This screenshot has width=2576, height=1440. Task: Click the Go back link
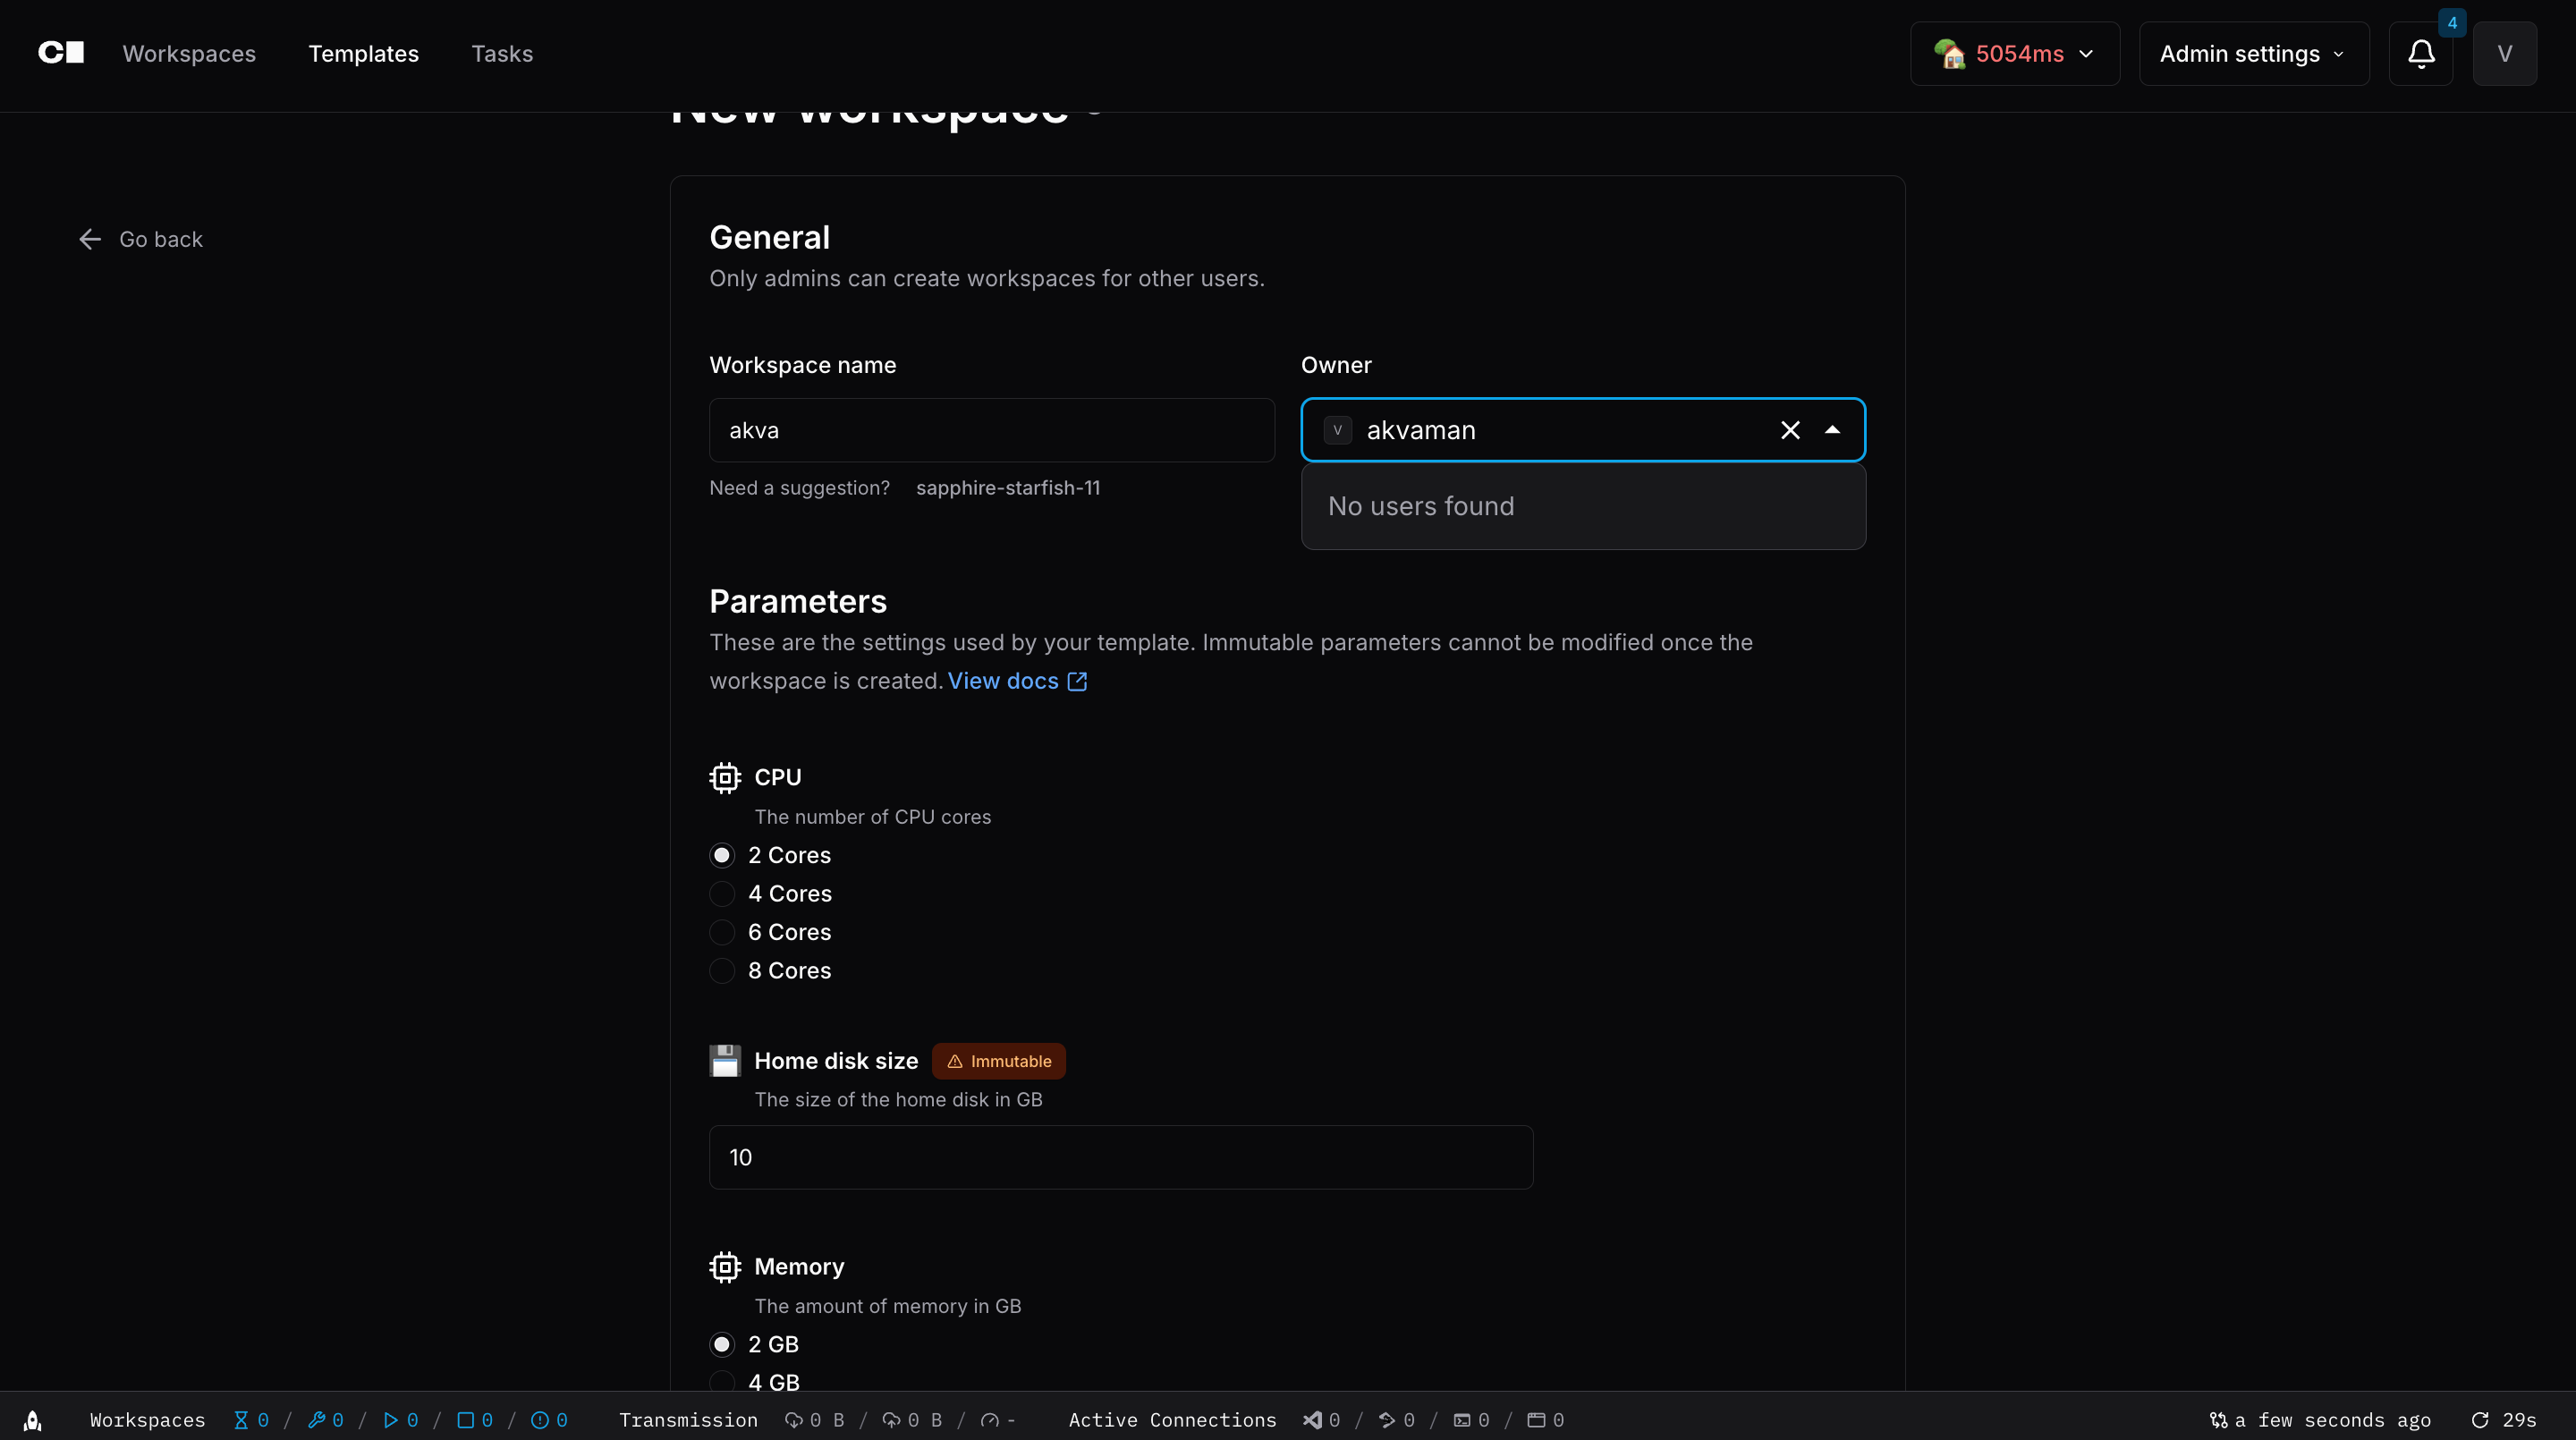141,239
